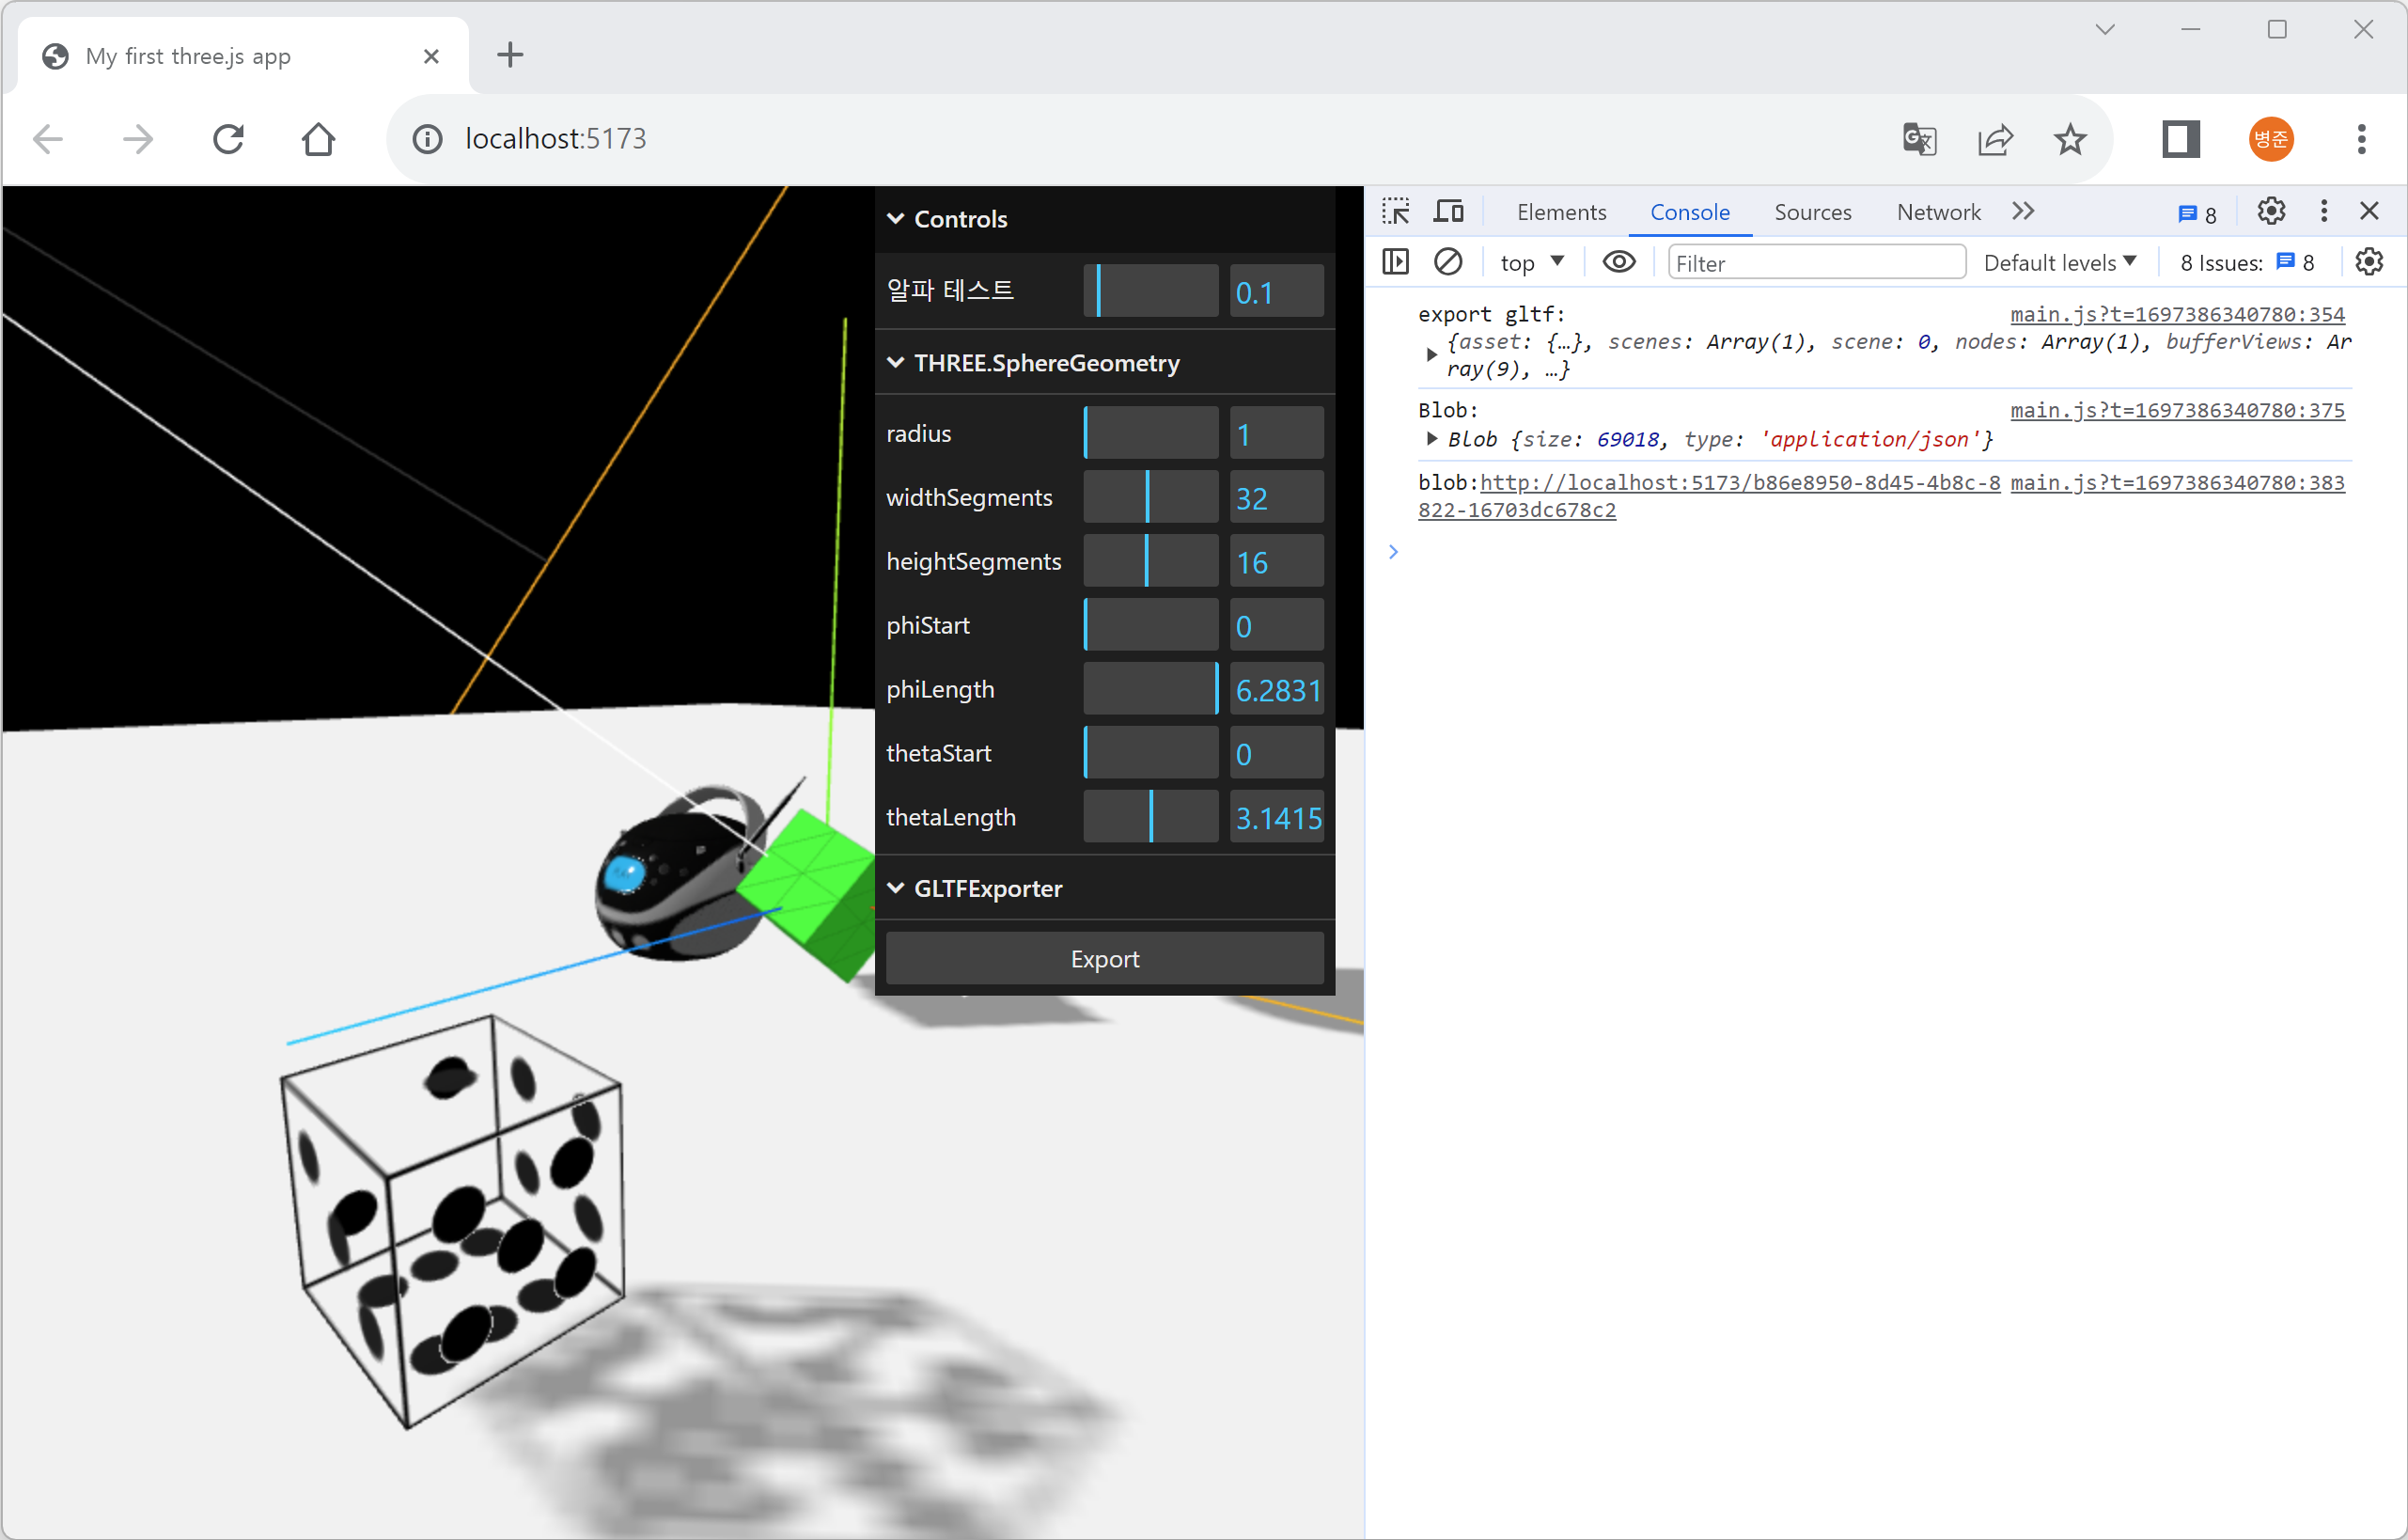The height and width of the screenshot is (1540, 2408).
Task: Open the top context dropdown
Action: [1530, 262]
